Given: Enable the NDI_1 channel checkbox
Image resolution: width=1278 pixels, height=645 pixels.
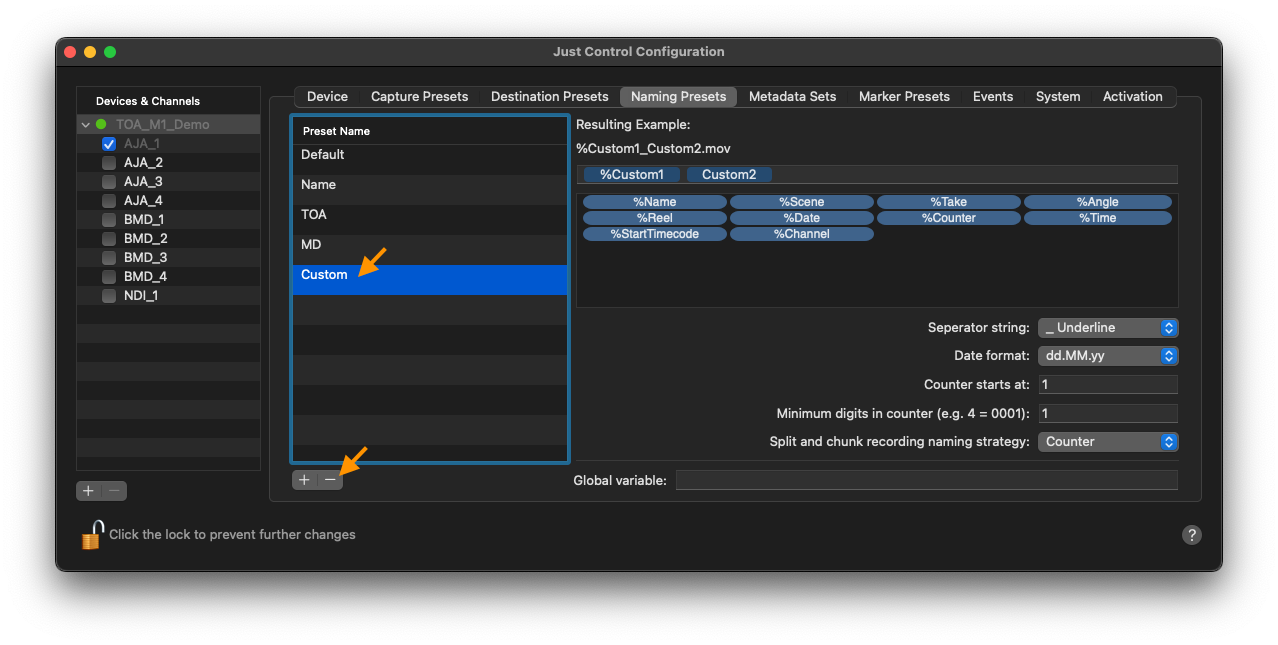Looking at the screenshot, I should point(109,296).
